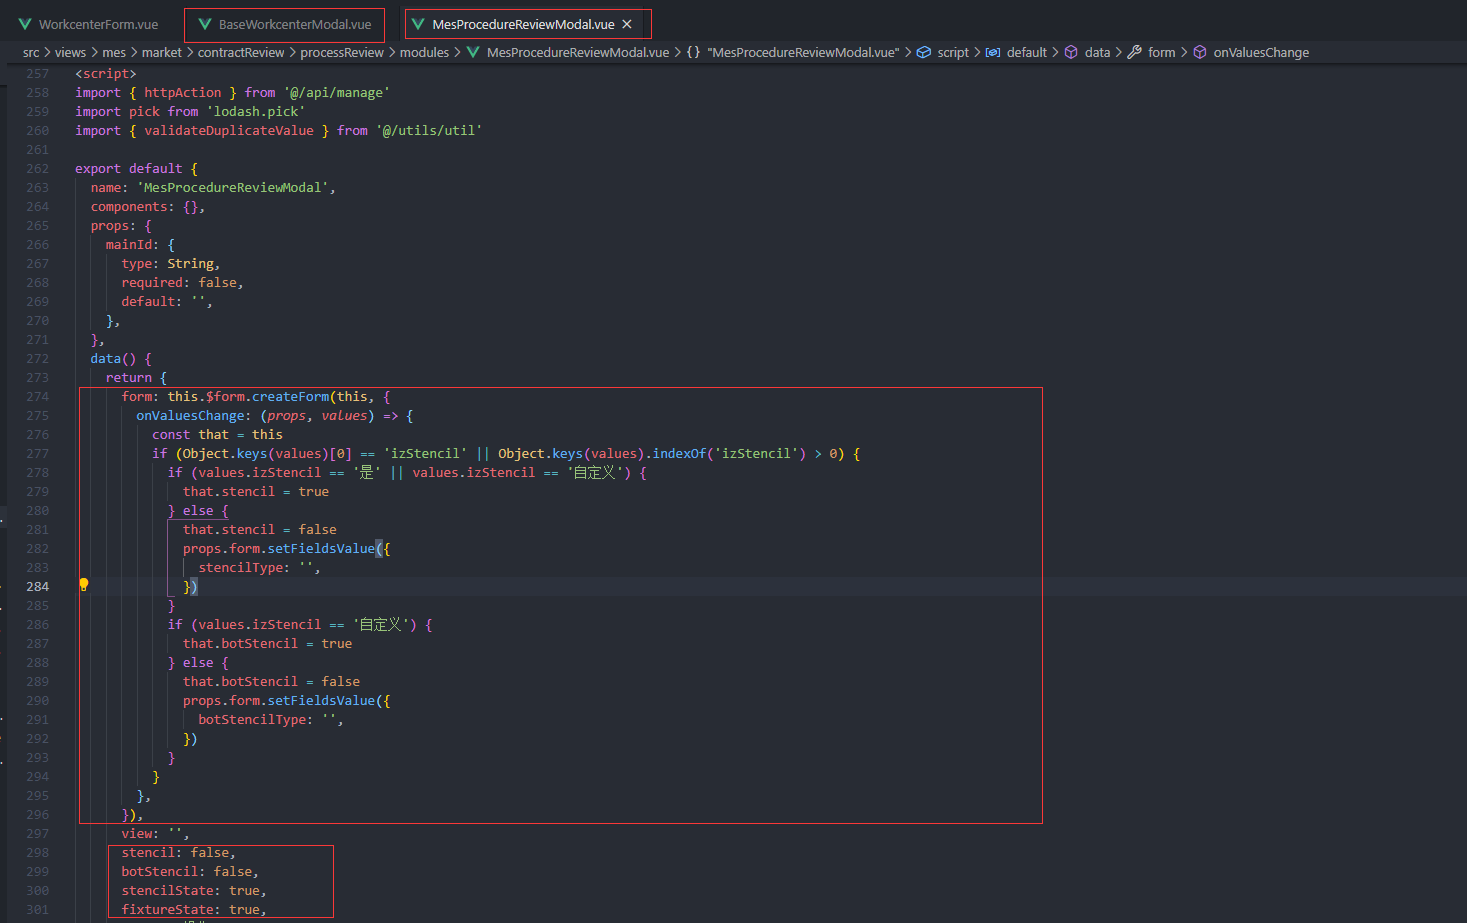Click line number 274 in the gutter
Image resolution: width=1467 pixels, height=923 pixels.
point(37,396)
